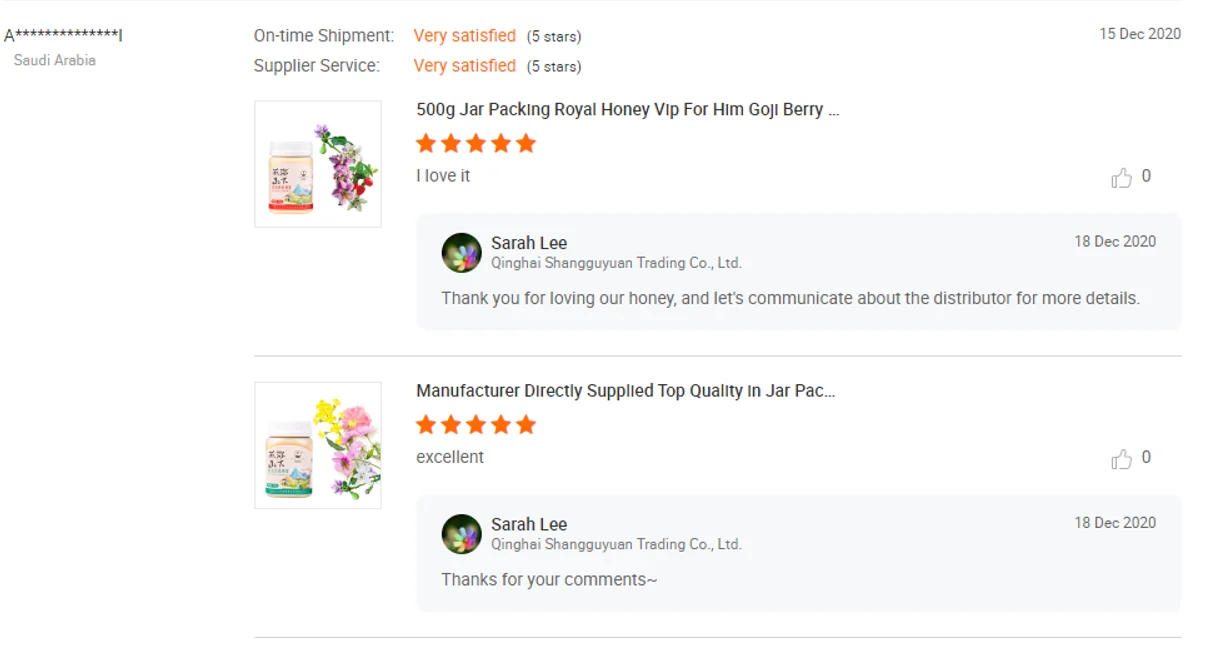
Task: Click the 15 Dec 2020 review date
Action: pos(1140,34)
